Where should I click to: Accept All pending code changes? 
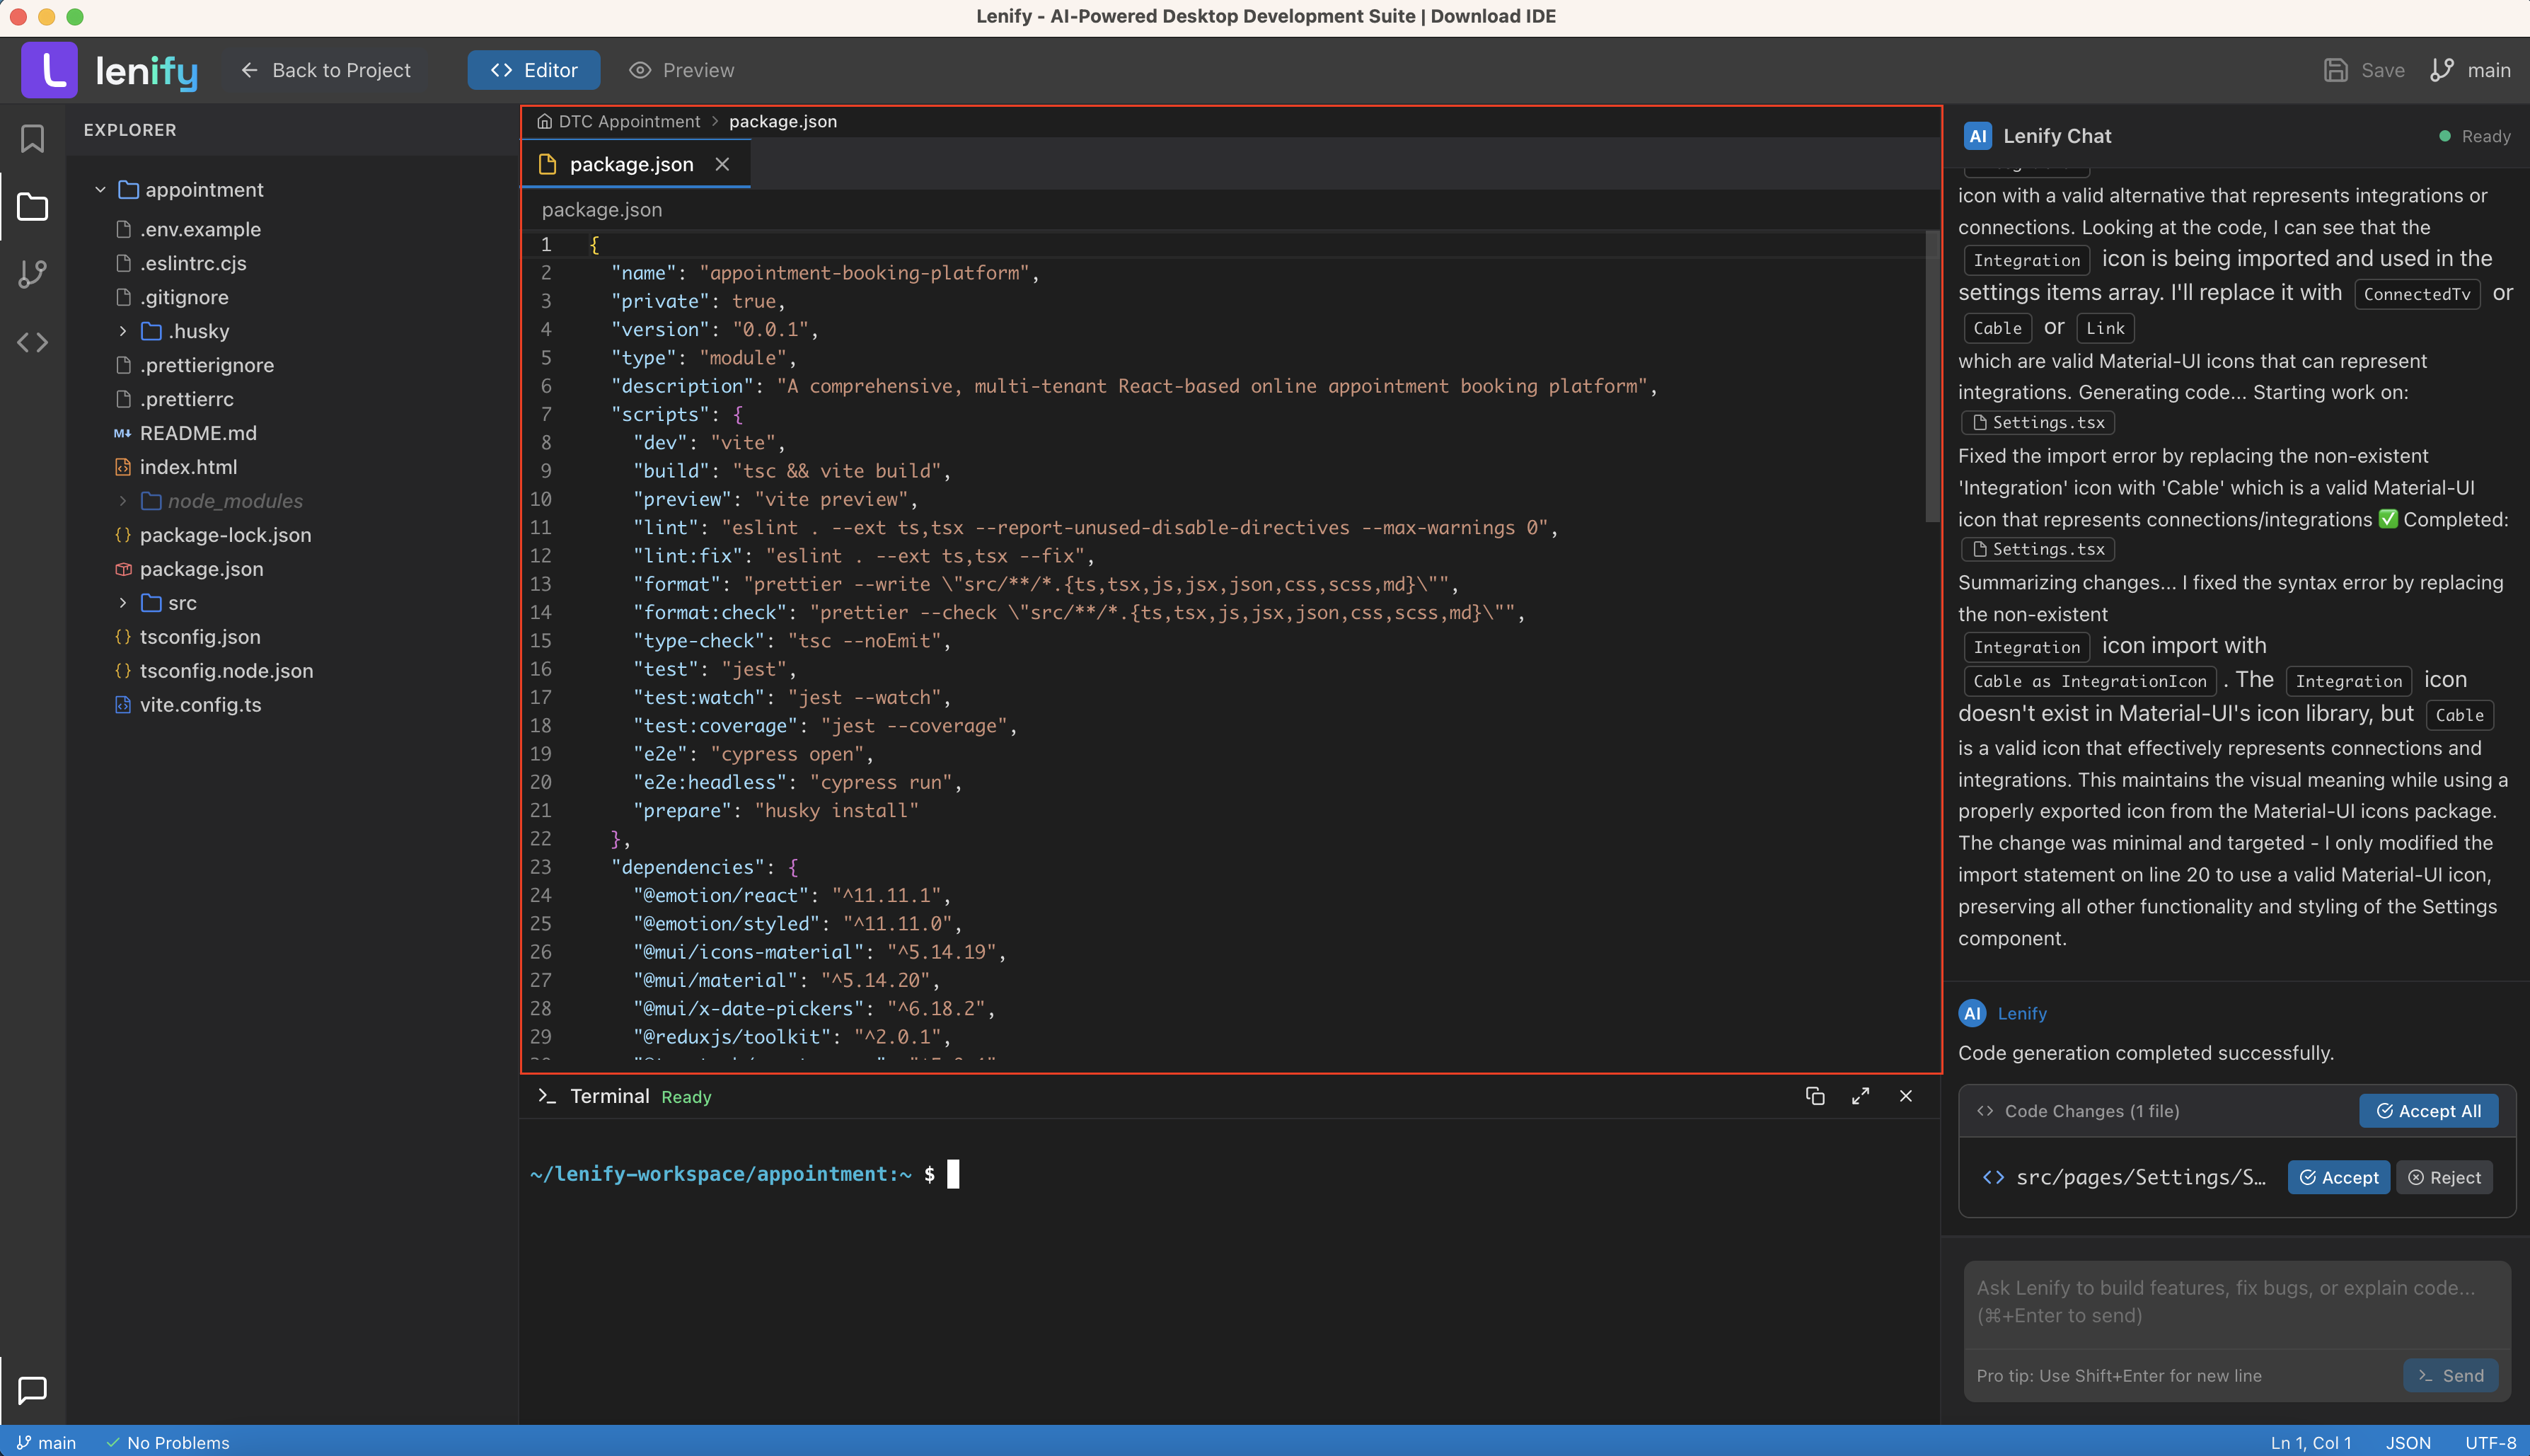[2429, 1110]
